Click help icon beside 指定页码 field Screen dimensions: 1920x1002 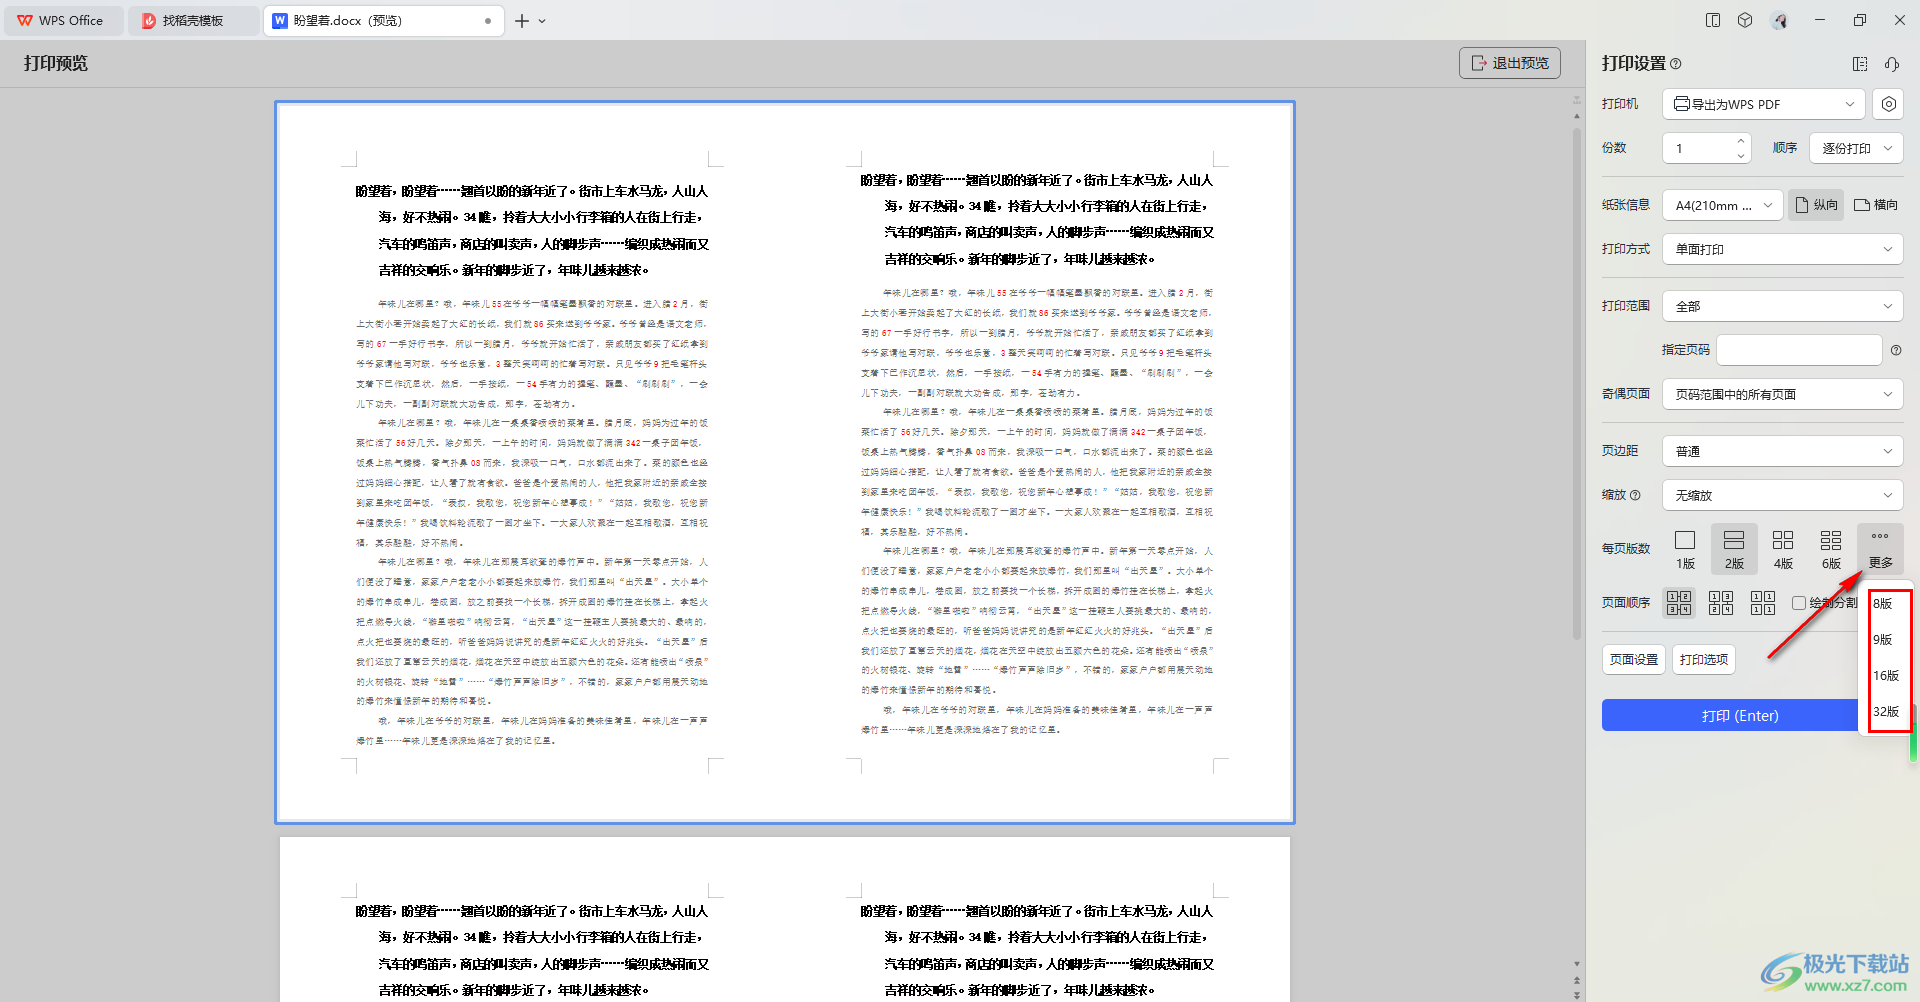(x=1896, y=350)
